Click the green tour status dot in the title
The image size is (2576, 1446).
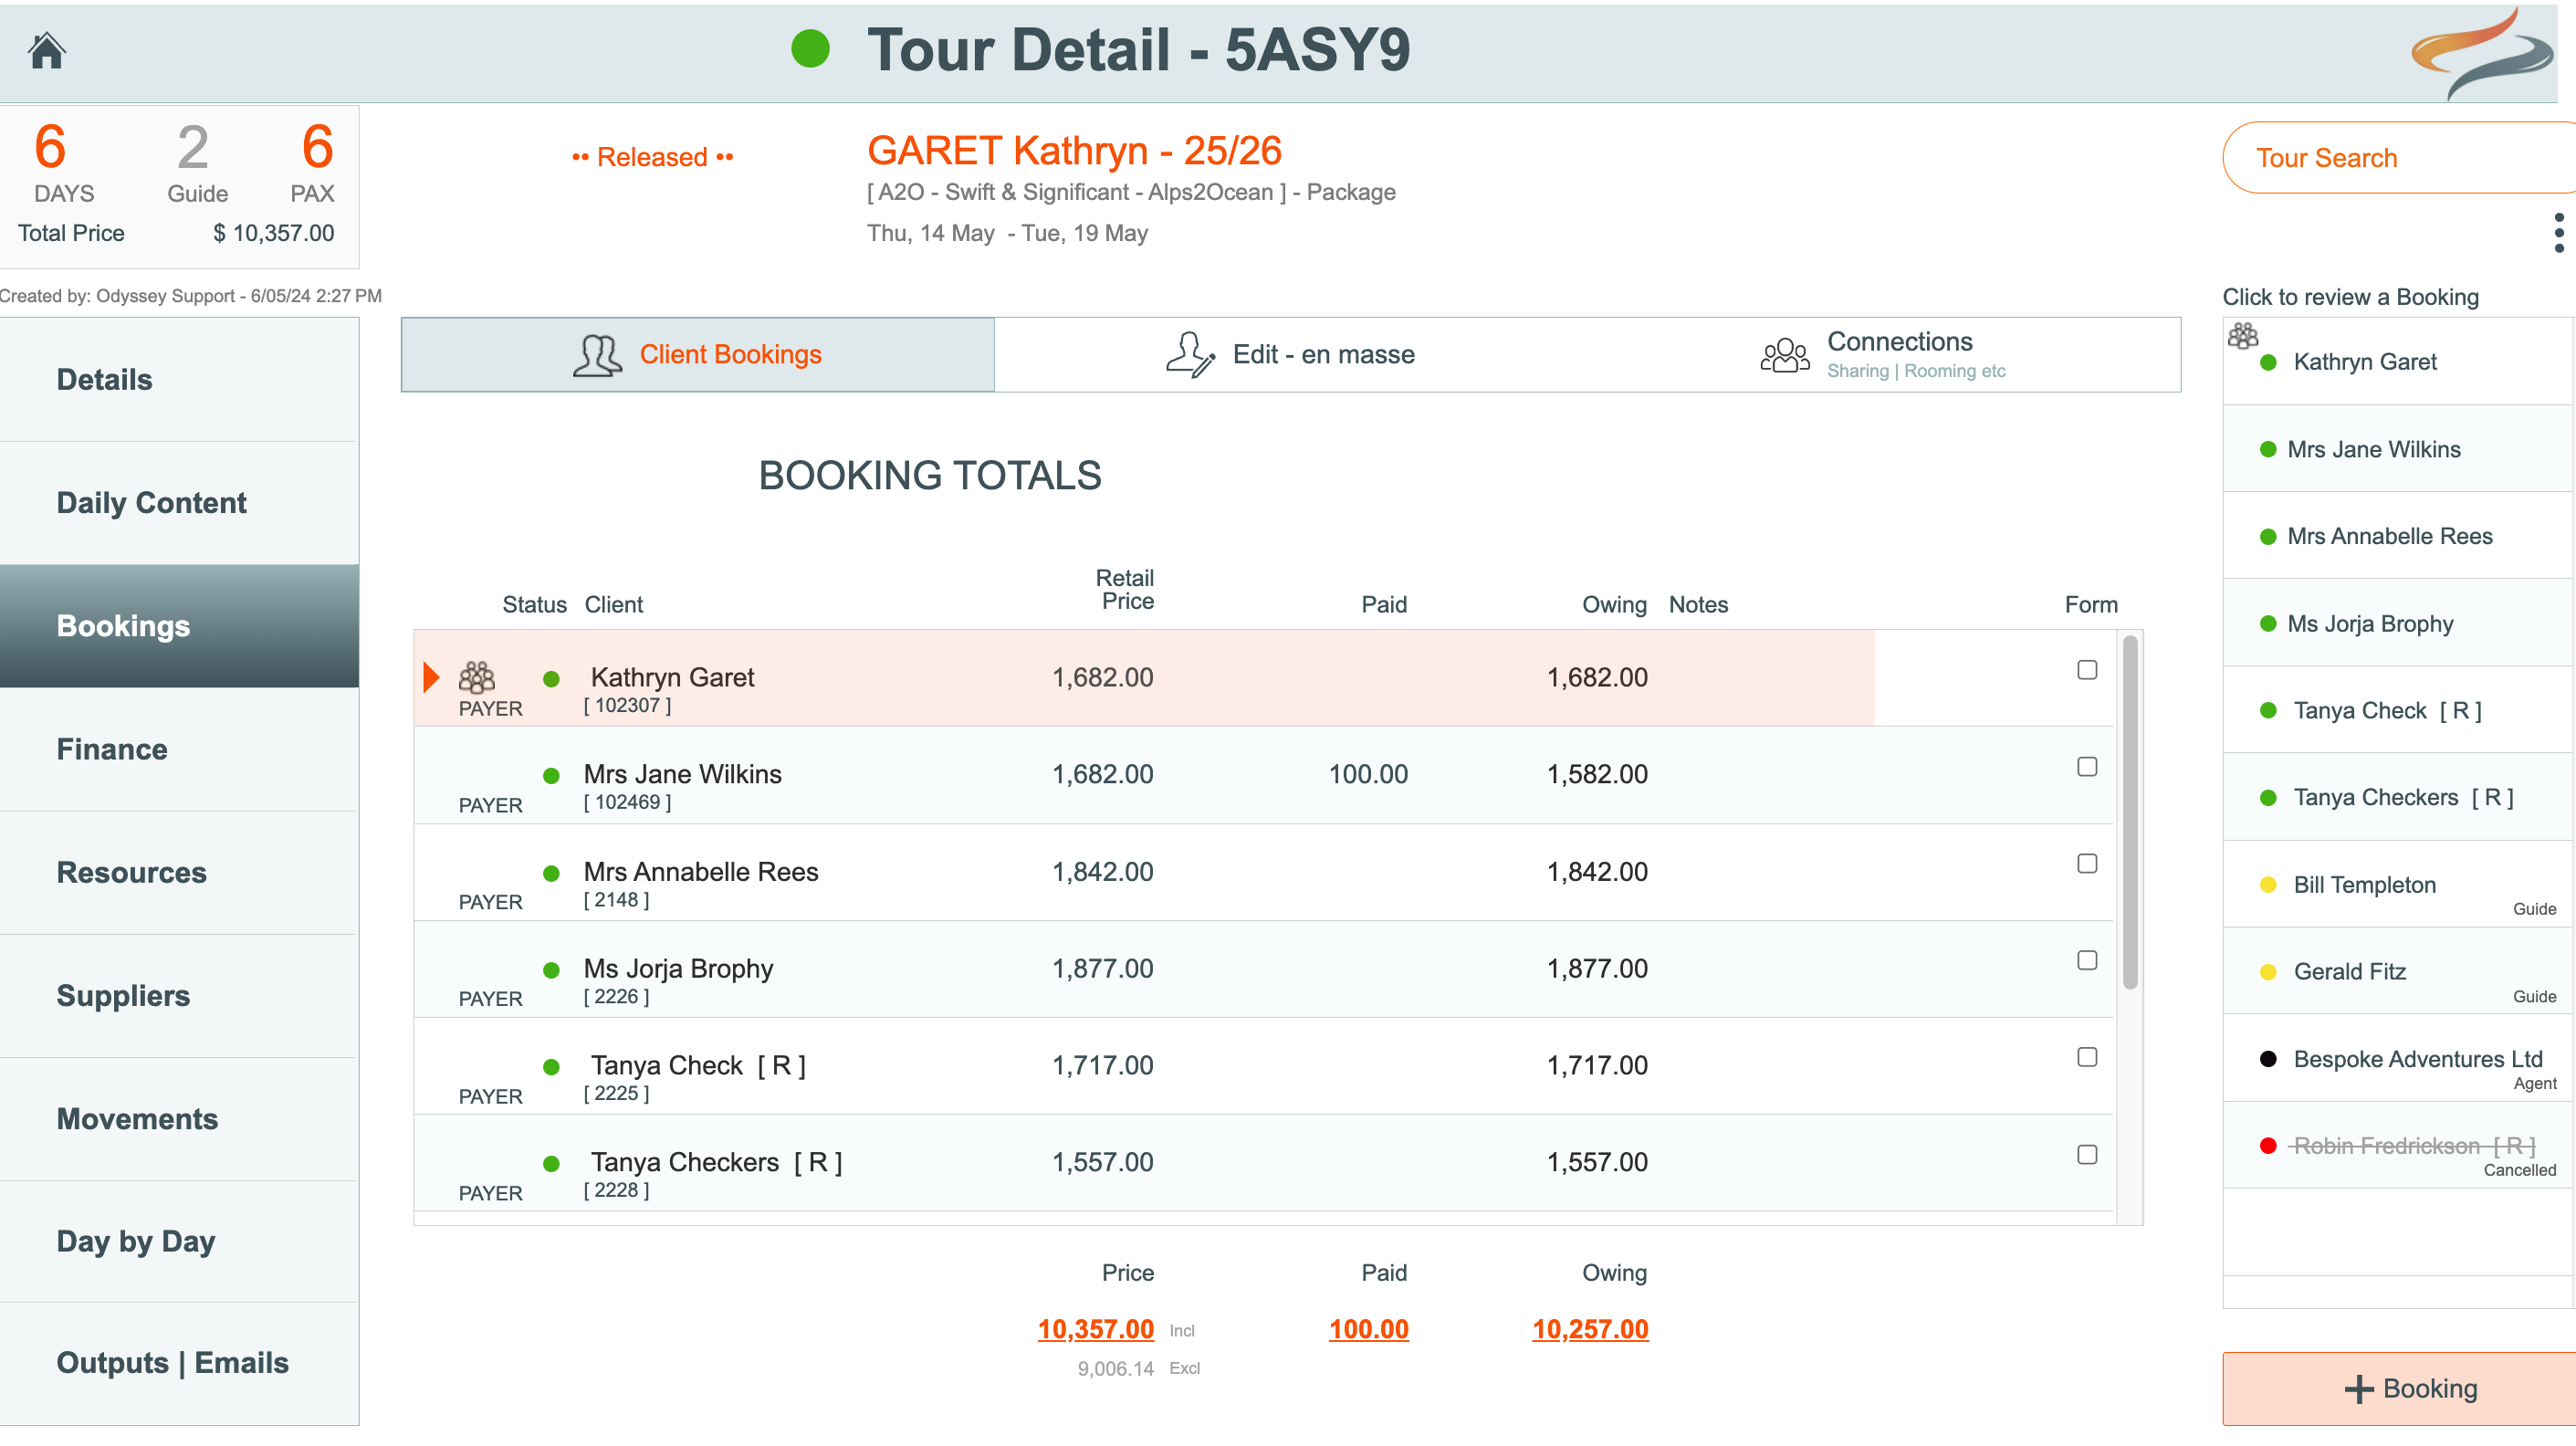pyautogui.click(x=810, y=48)
